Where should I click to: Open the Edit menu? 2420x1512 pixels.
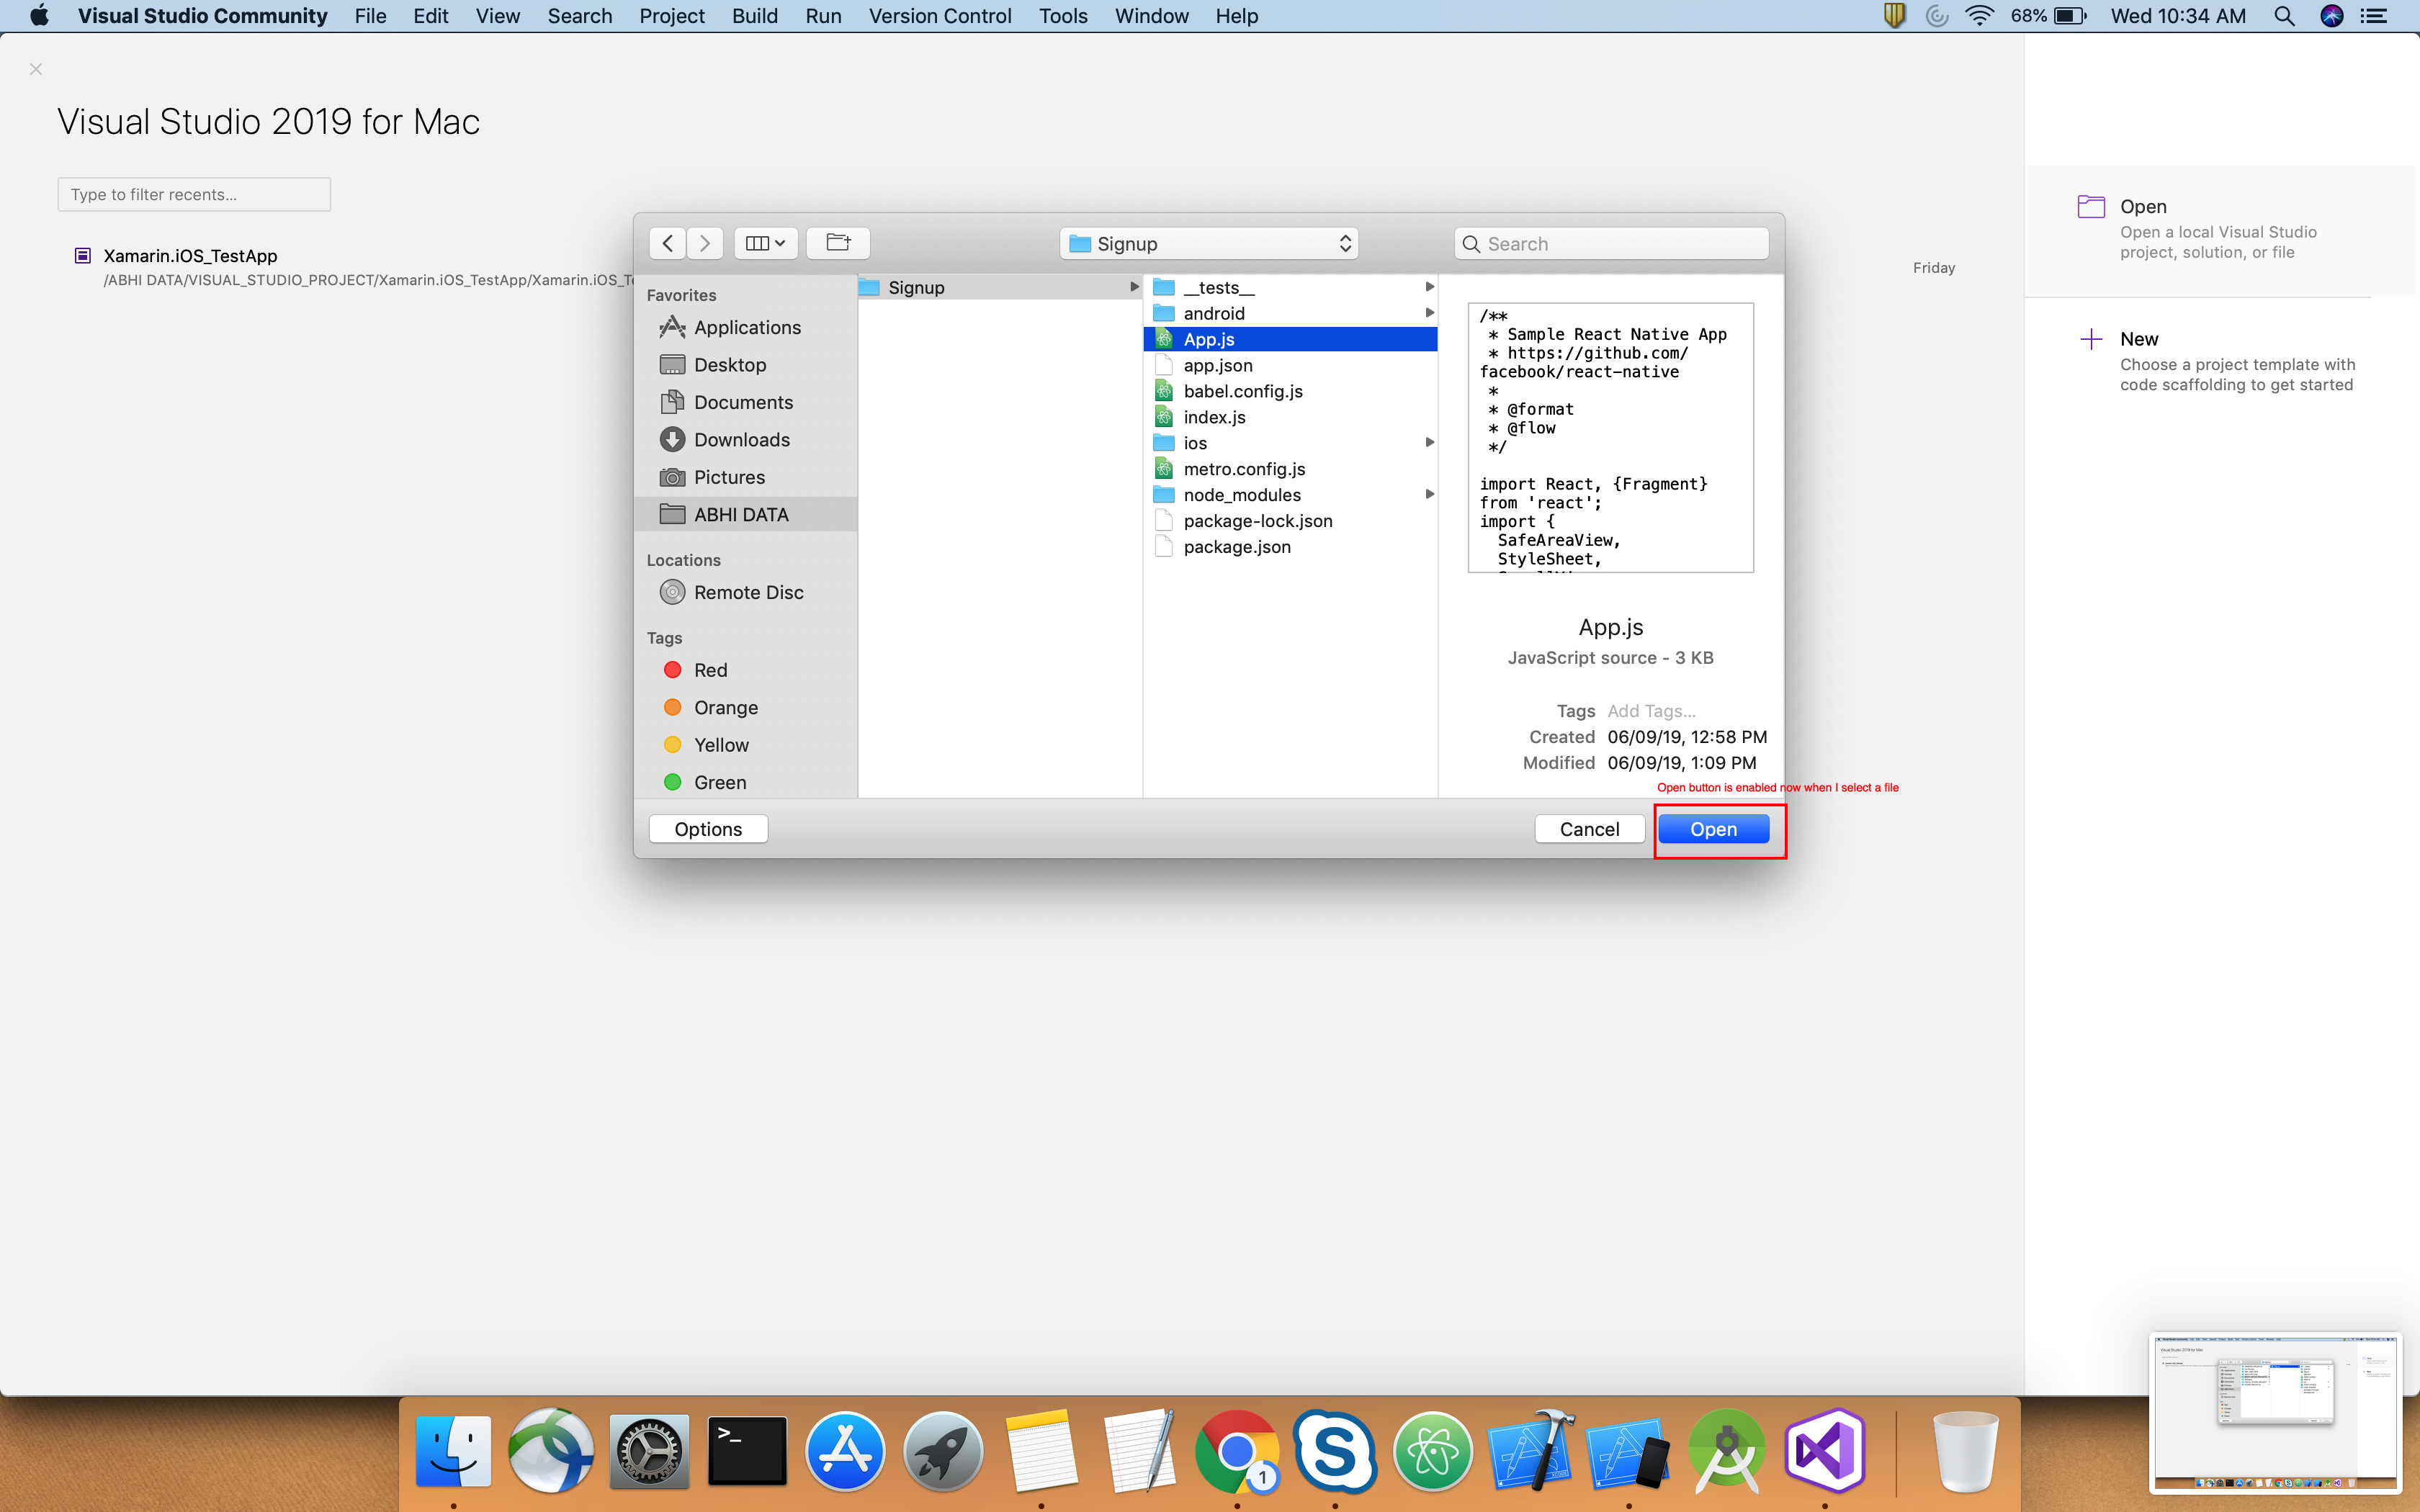430,16
